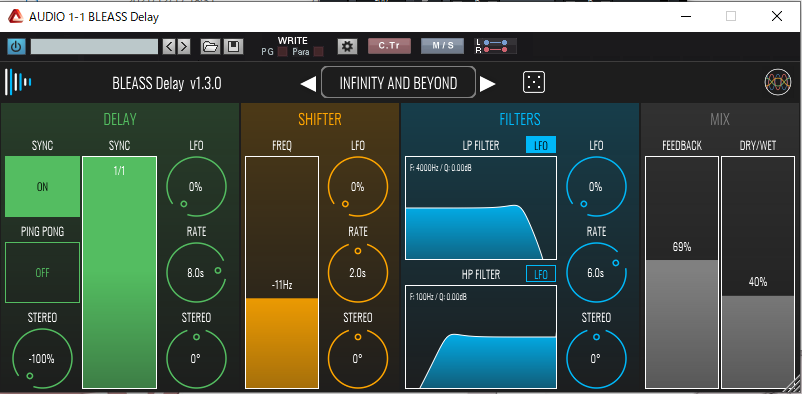Click the C.Tr button
Screen dimensions: 802x394
point(389,46)
